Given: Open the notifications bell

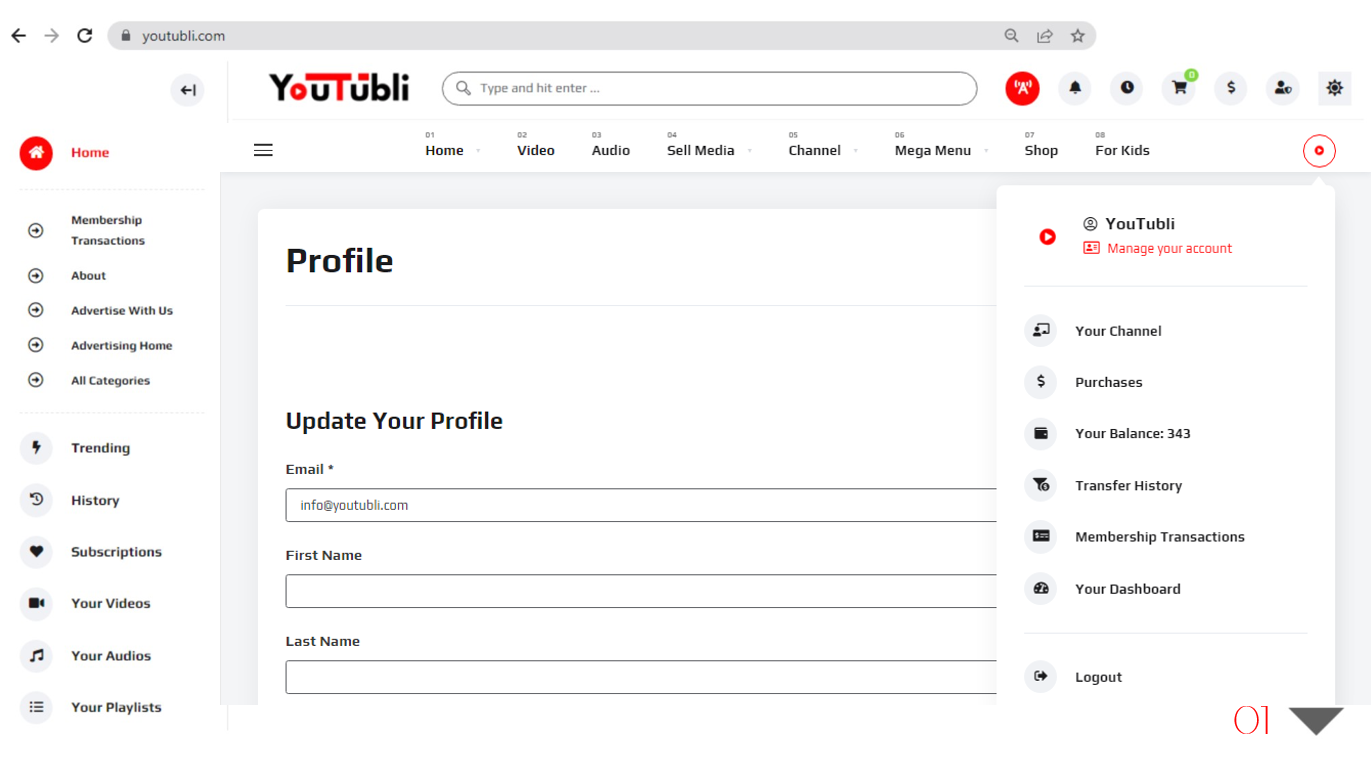Looking at the screenshot, I should coord(1075,88).
